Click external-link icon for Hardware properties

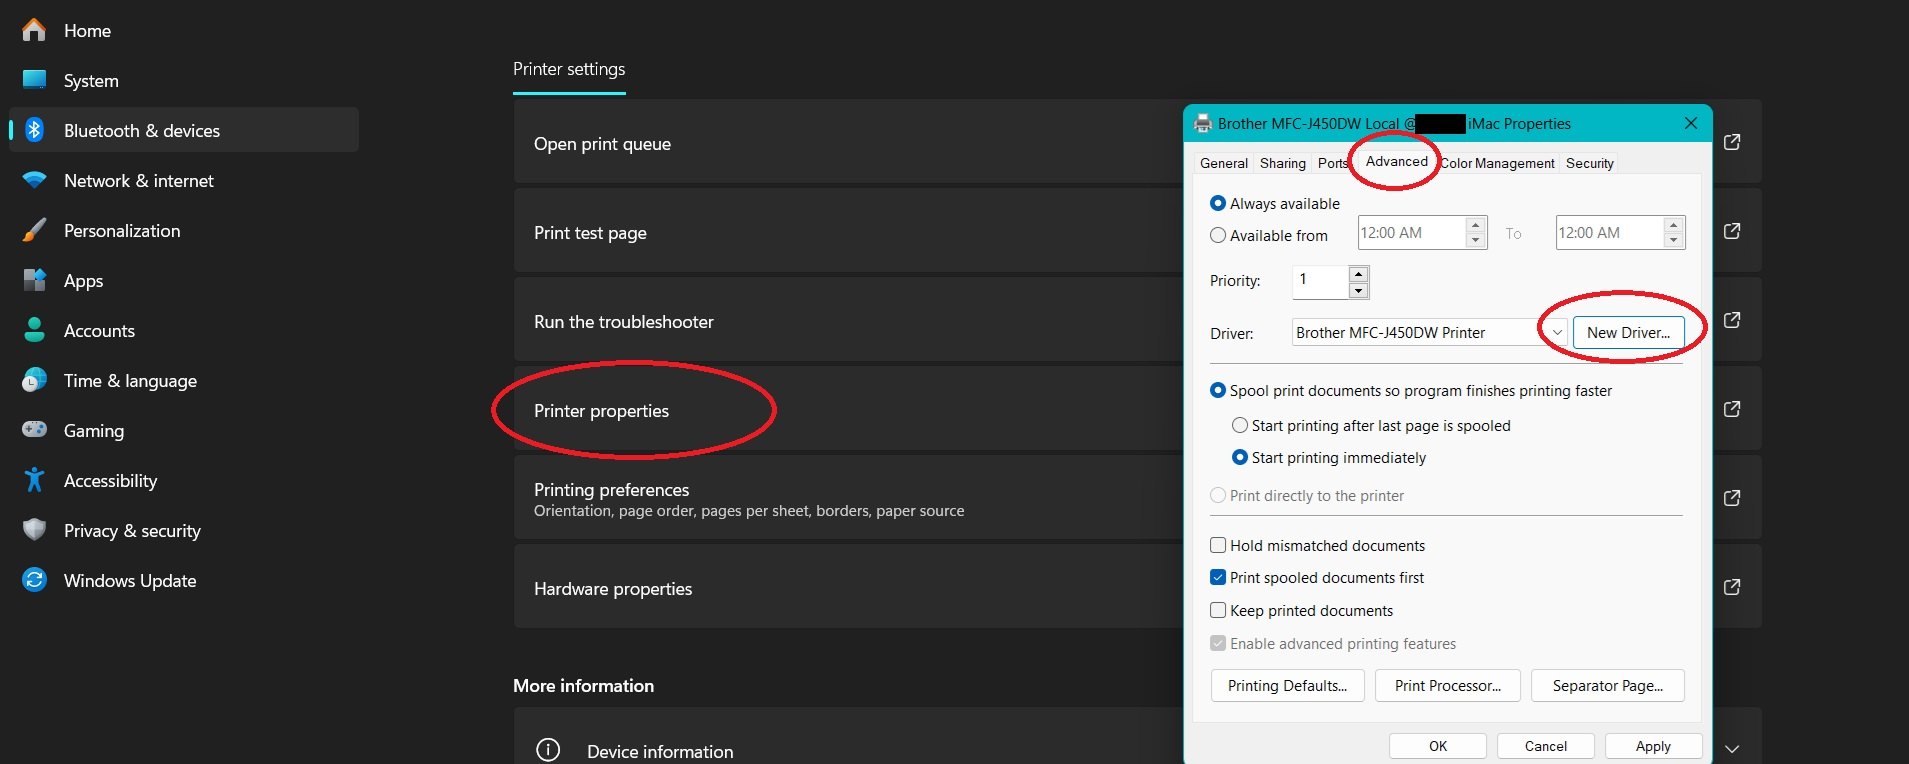coord(1732,587)
